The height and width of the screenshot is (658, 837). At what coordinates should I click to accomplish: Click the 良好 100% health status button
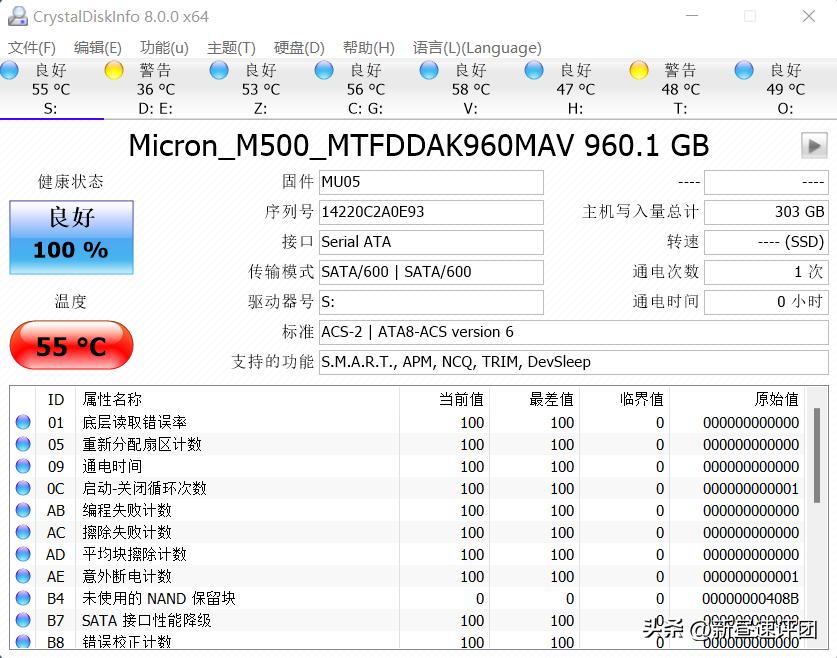(x=70, y=237)
